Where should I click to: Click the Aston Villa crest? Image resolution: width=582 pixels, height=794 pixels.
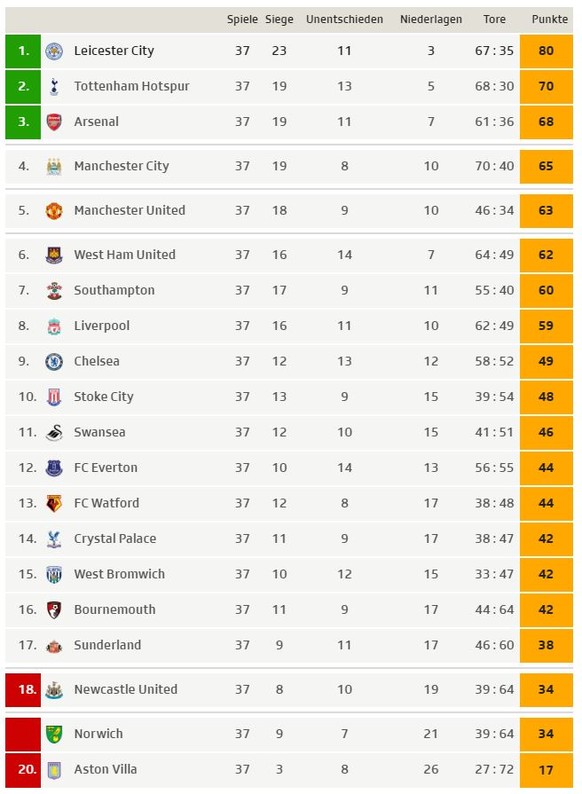pos(54,770)
